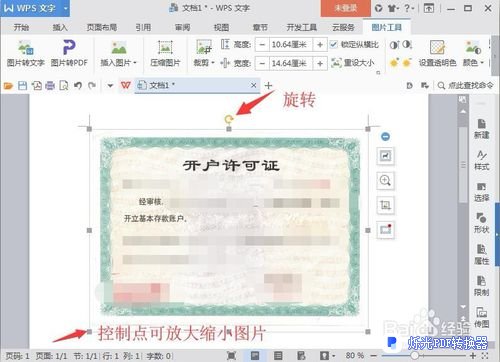Click the crop icon beside the picture
The height and width of the screenshot is (362, 500).
(385, 205)
